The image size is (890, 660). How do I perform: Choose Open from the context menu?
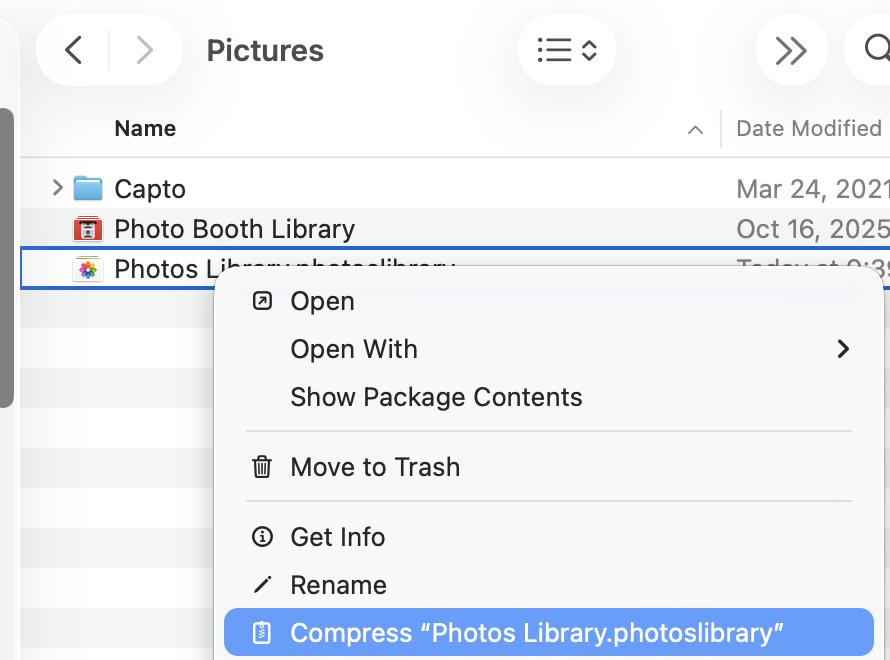click(322, 301)
